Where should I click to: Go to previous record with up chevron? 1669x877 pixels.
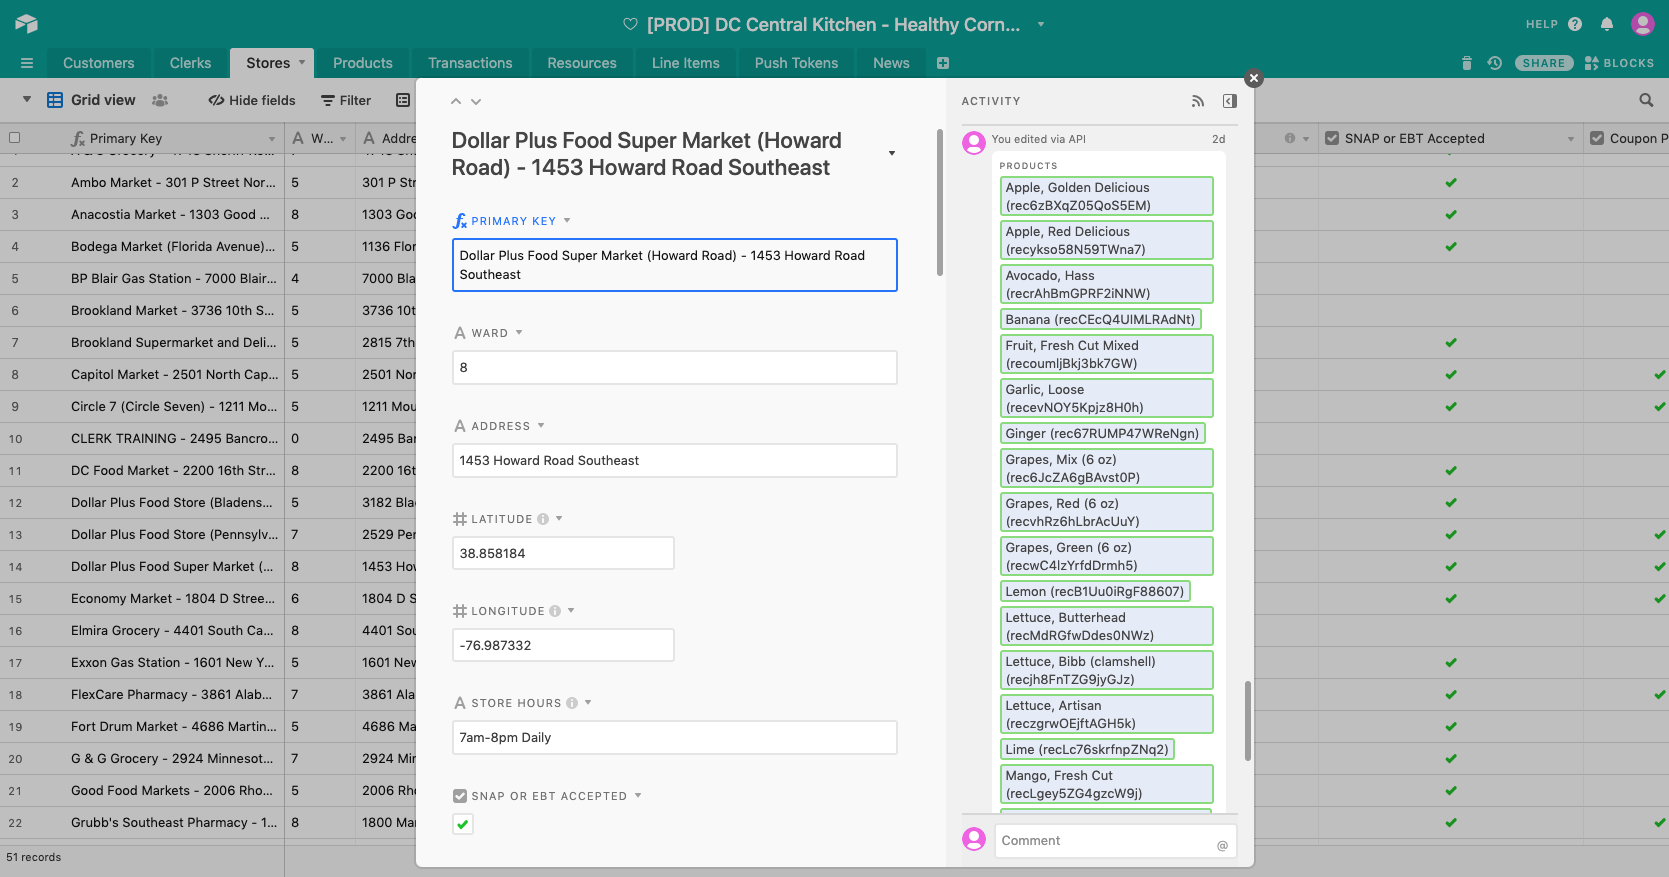click(456, 101)
